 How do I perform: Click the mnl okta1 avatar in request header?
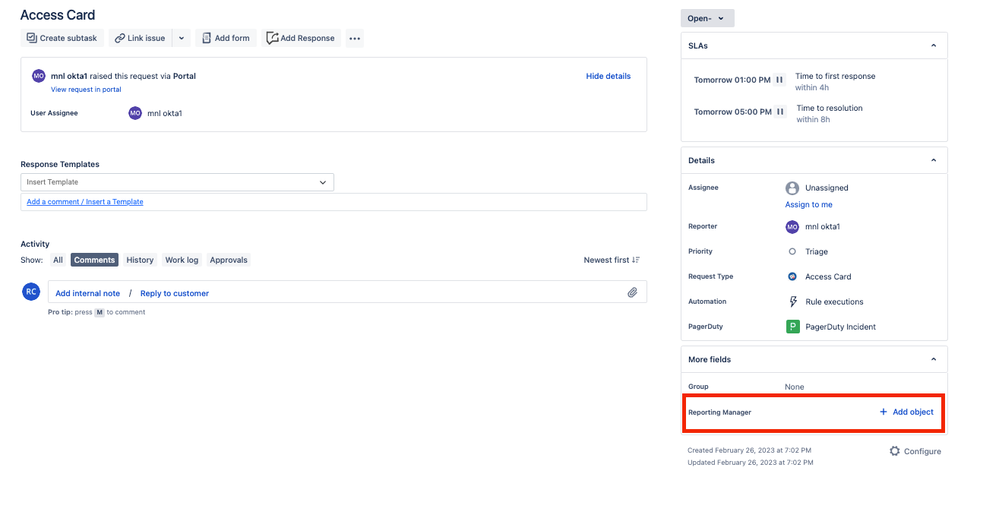click(39, 76)
